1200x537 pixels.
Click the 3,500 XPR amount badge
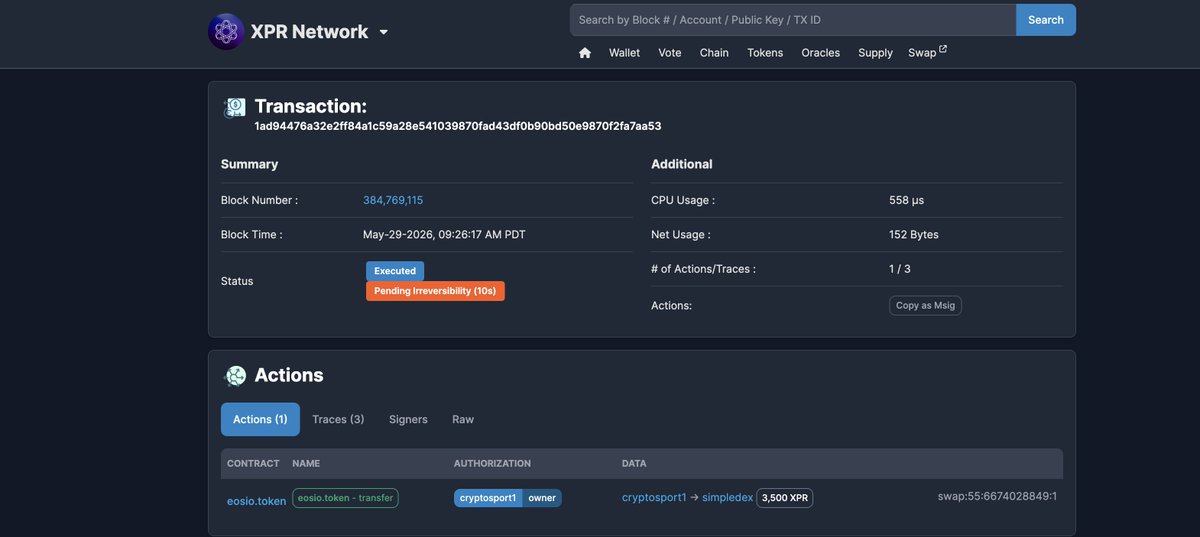click(785, 497)
